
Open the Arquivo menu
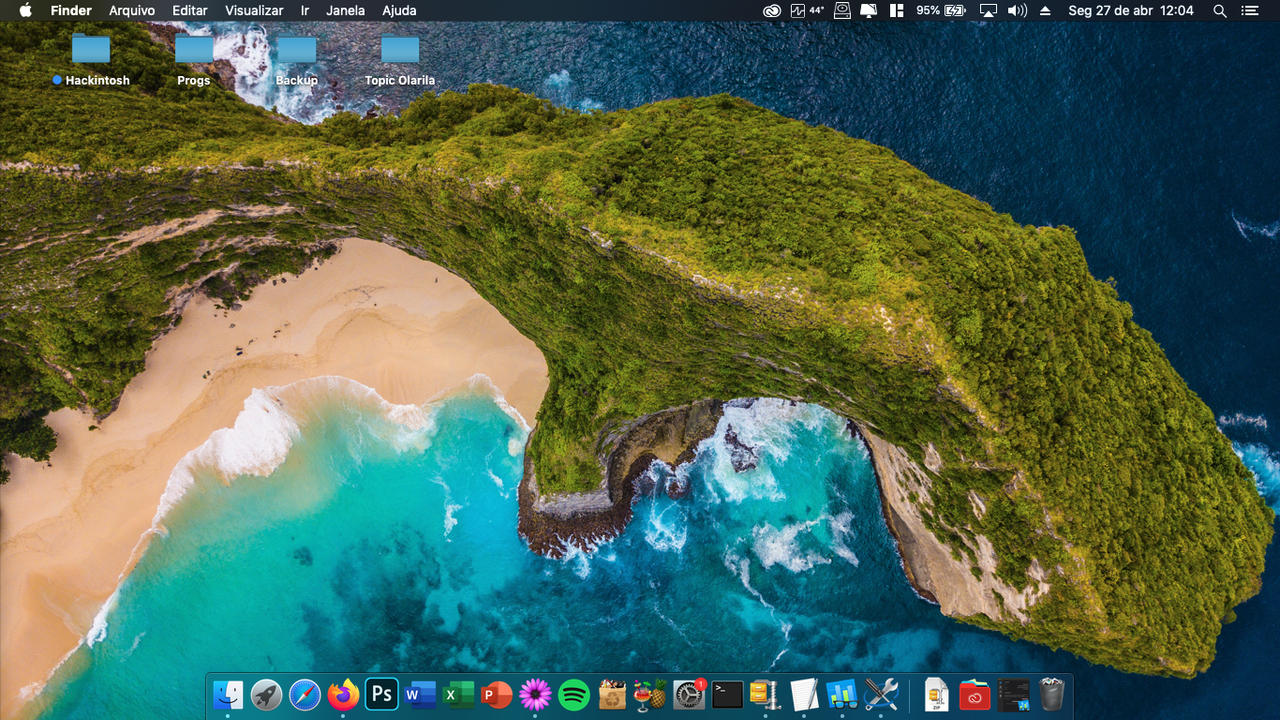tap(132, 10)
